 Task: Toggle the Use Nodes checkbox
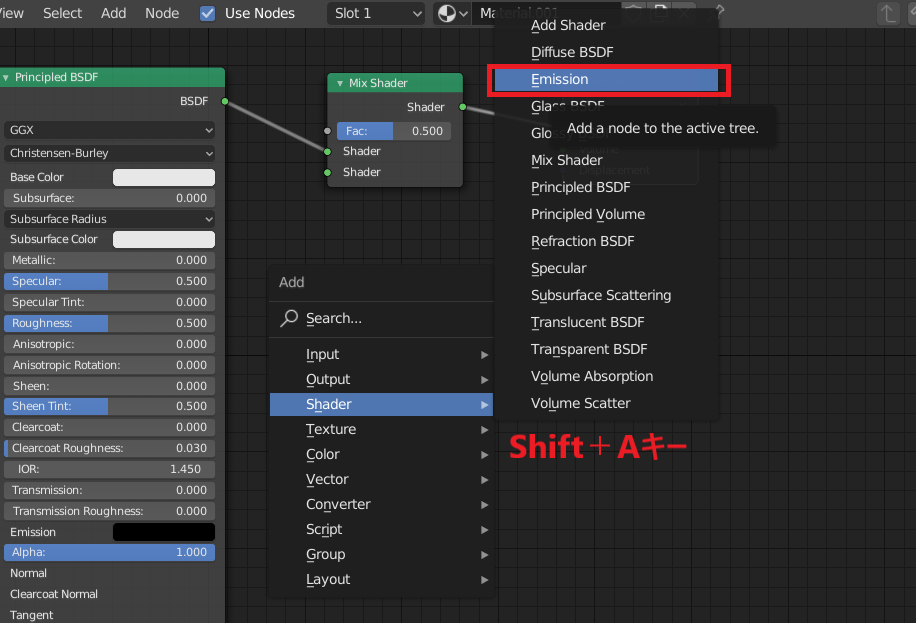(x=207, y=13)
